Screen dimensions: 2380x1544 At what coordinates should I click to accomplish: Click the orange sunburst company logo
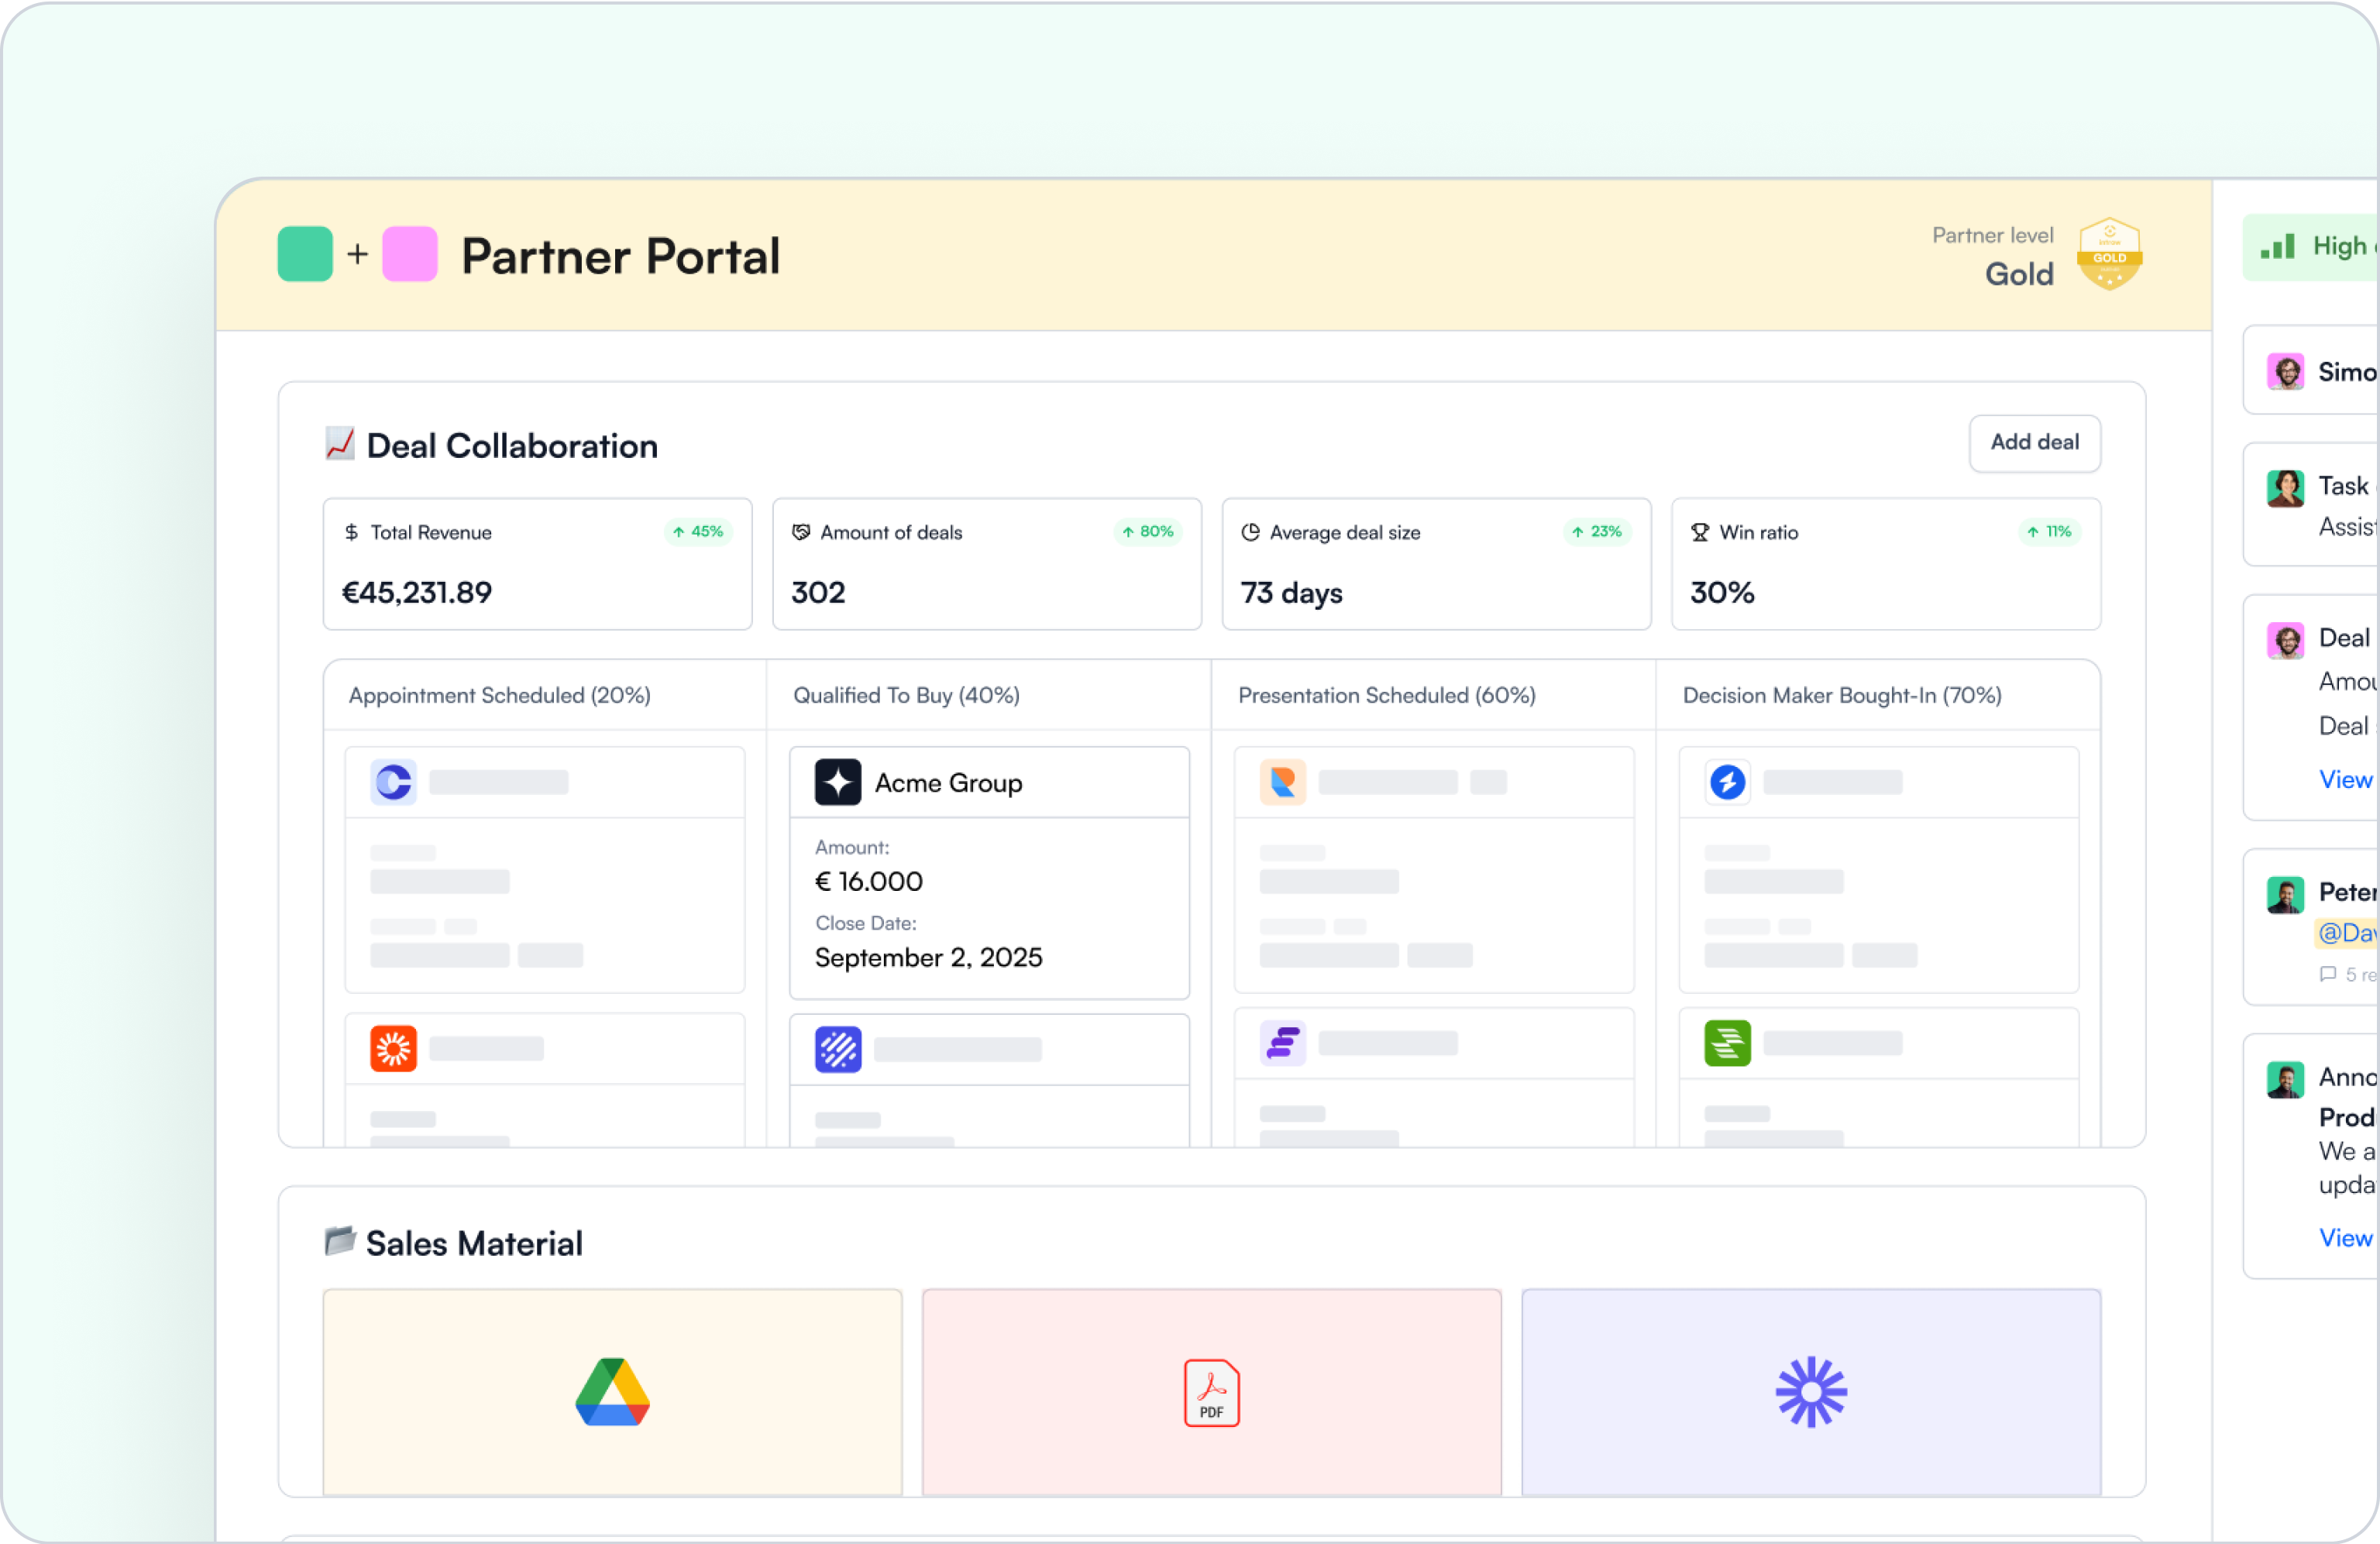pyautogui.click(x=393, y=1049)
